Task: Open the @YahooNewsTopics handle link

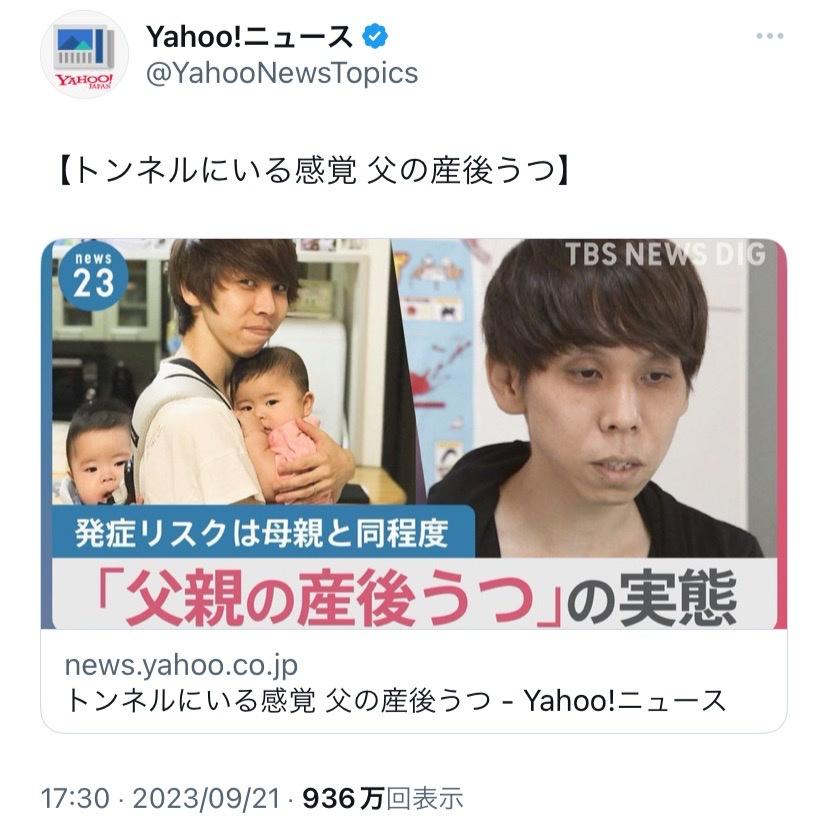Action: pos(282,73)
